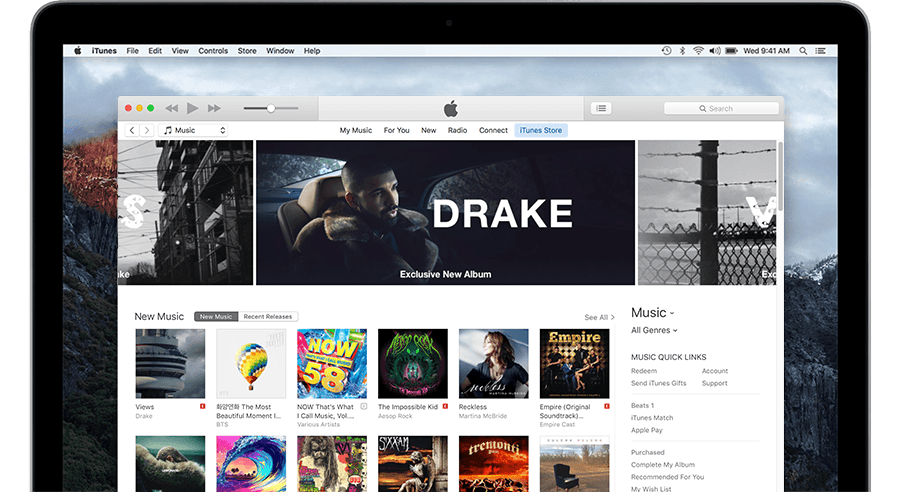Viewport: 900px width, 492px height.
Task: Go forward with the right chevron button
Action: [x=146, y=130]
